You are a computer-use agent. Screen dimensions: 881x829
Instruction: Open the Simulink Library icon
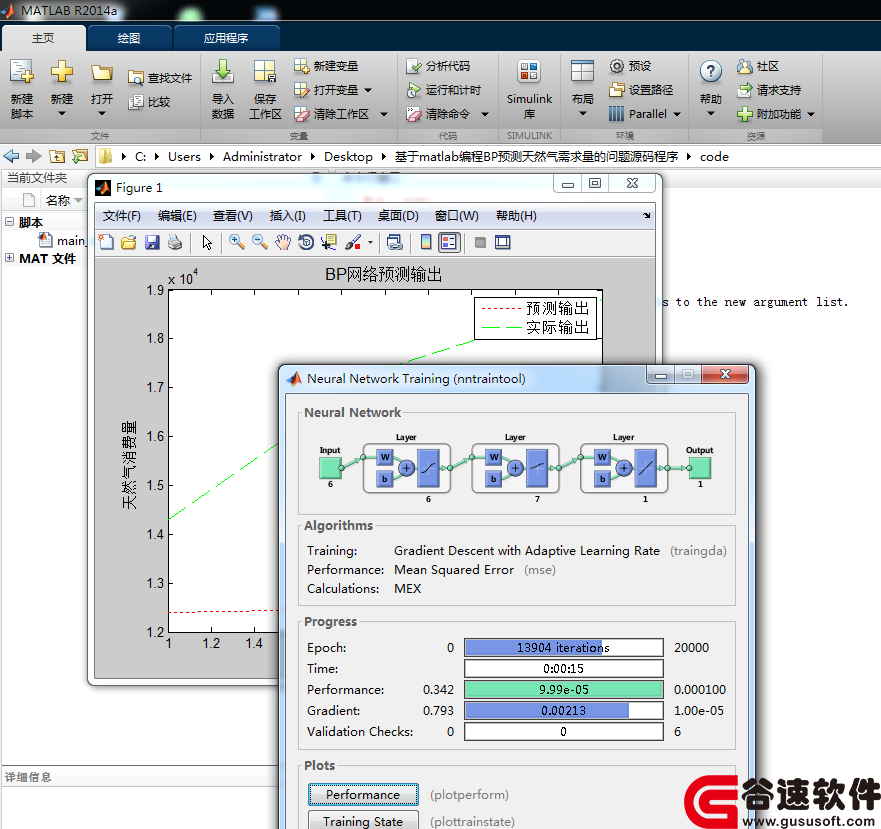click(529, 73)
